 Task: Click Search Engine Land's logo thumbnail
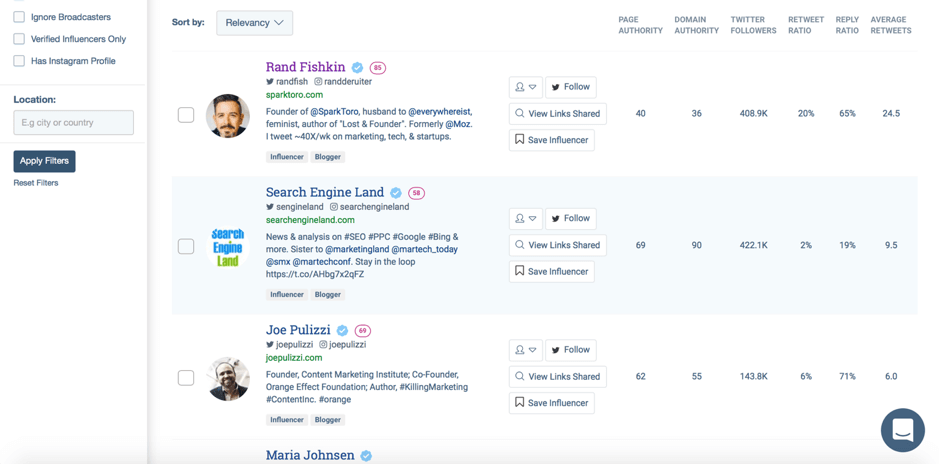pos(228,247)
